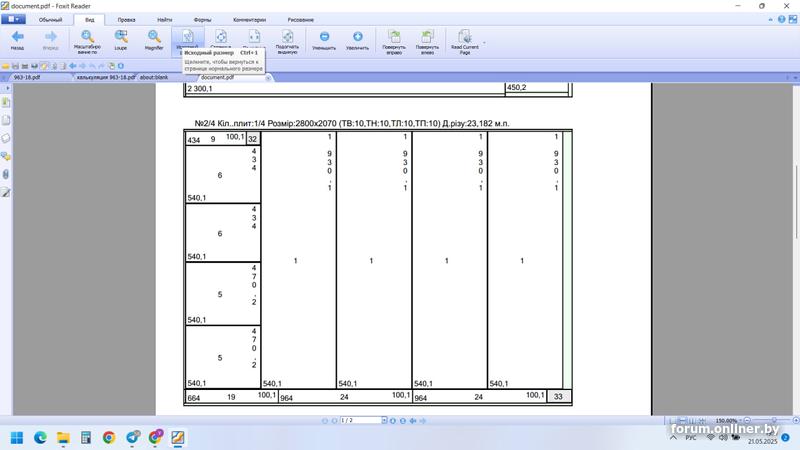Image resolution: width=800 pixels, height=450 pixels.
Task: Click the zoom out minus on slider
Action: (x=747, y=420)
